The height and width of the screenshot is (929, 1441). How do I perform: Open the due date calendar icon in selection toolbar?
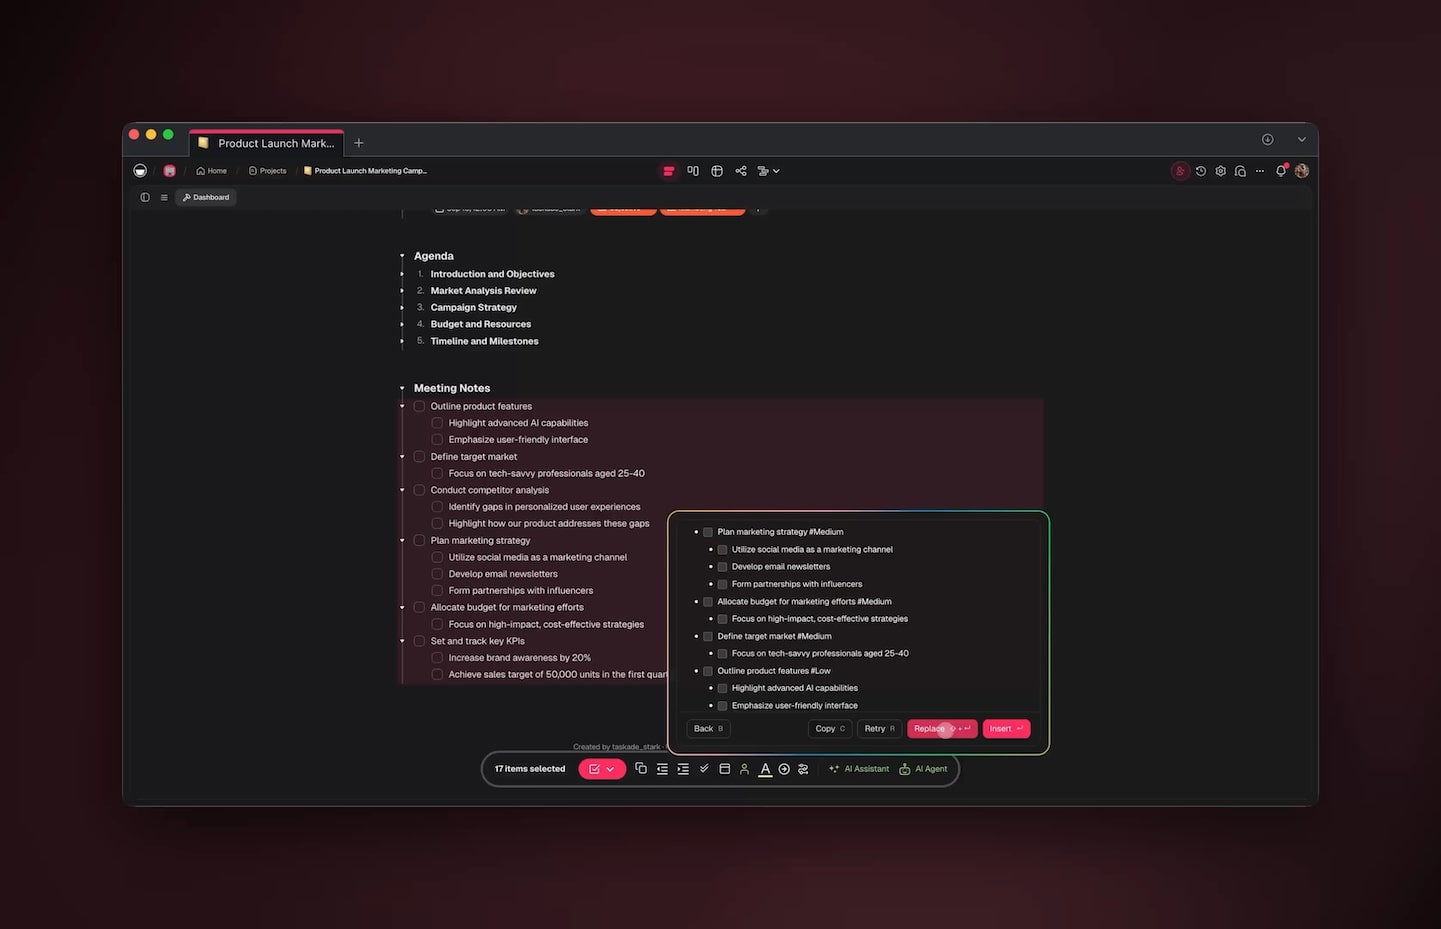[x=725, y=769]
